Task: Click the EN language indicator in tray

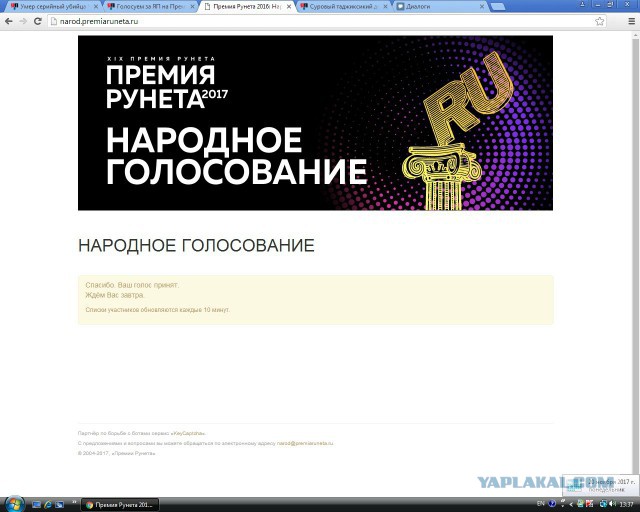Action: pos(541,504)
